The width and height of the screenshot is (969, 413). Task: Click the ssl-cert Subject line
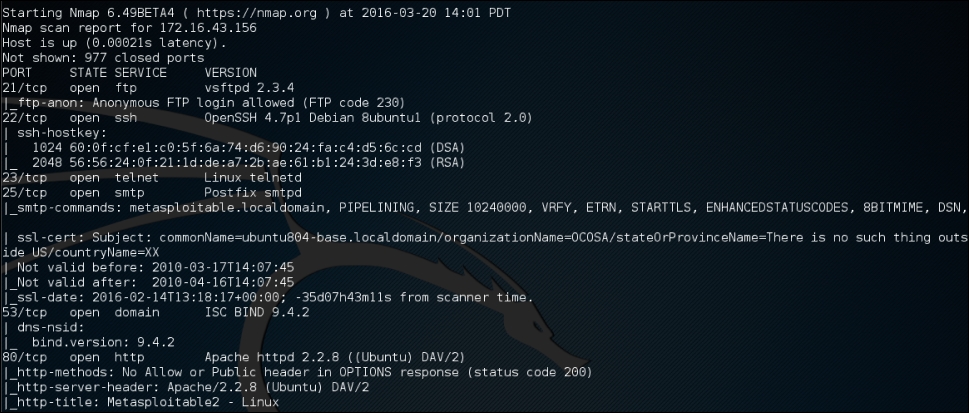tap(480, 237)
